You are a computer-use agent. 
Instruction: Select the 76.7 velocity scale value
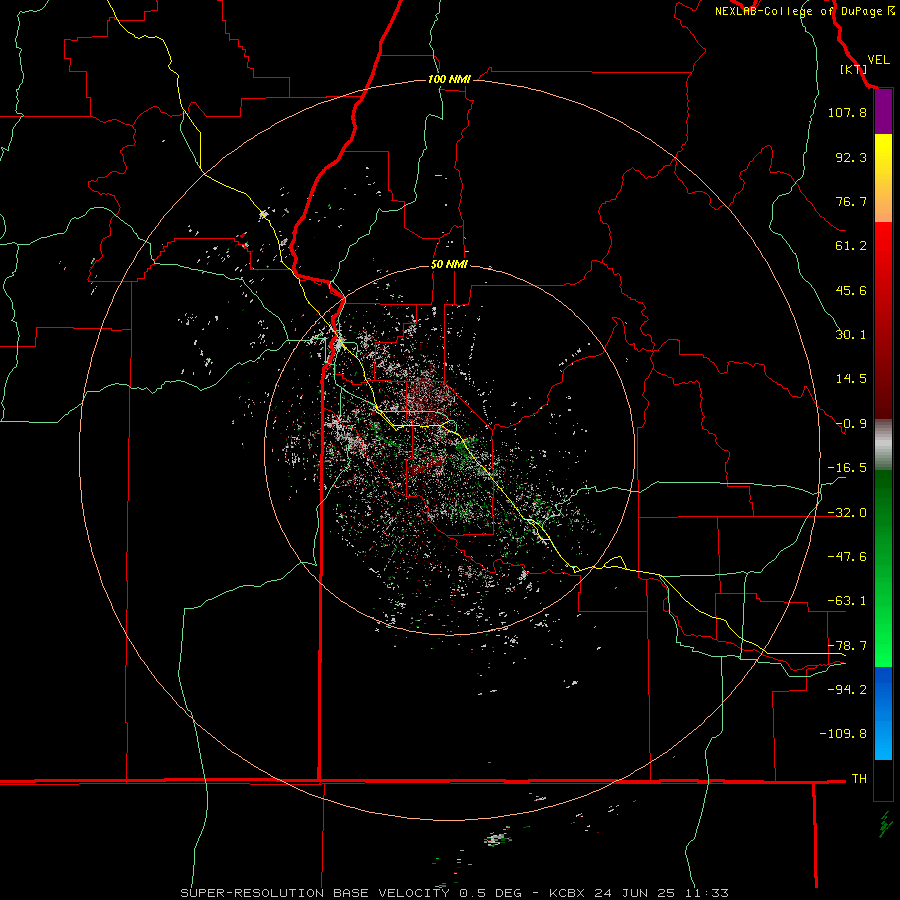pyautogui.click(x=851, y=201)
